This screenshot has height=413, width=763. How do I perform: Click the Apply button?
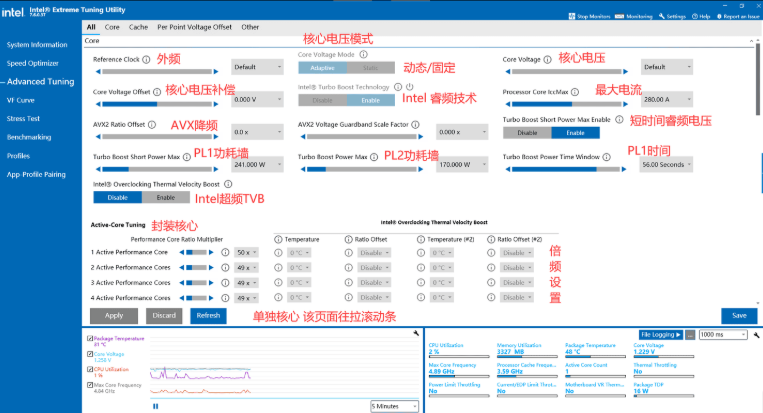(114, 315)
